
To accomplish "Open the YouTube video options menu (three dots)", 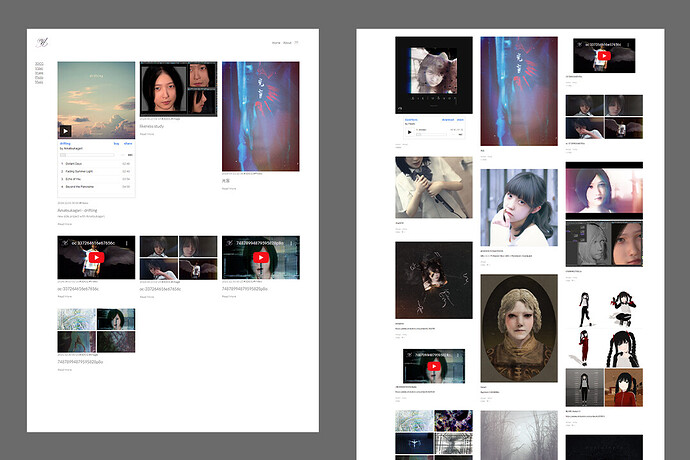I will point(127,242).
